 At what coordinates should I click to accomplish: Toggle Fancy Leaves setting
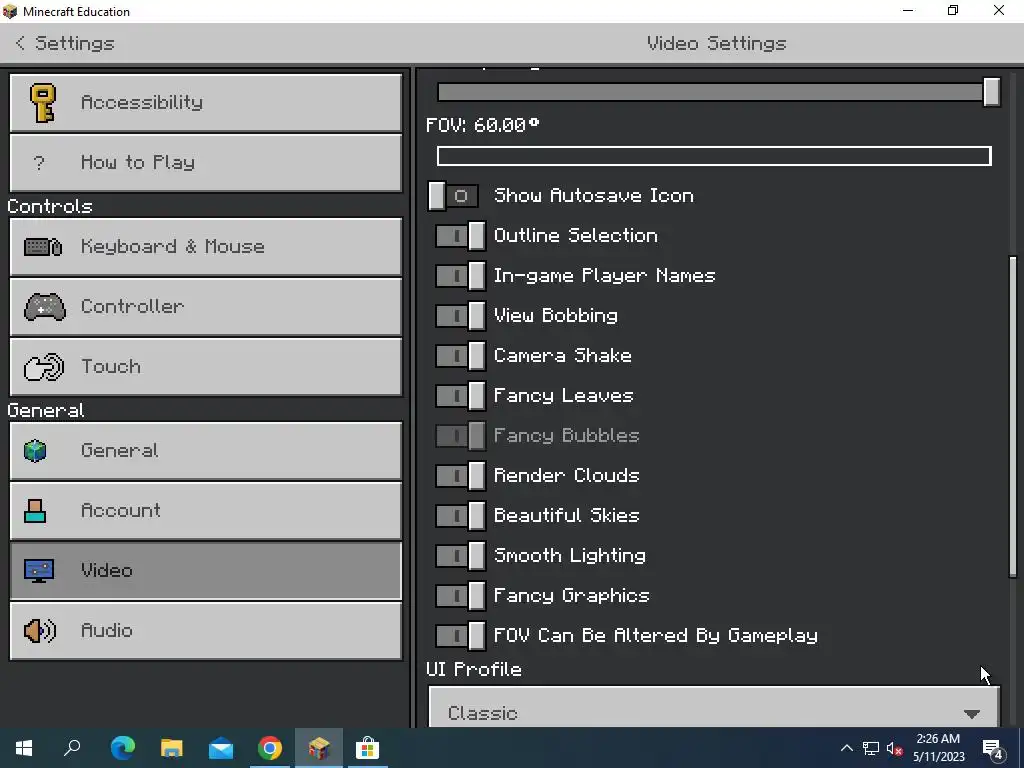[x=460, y=396]
